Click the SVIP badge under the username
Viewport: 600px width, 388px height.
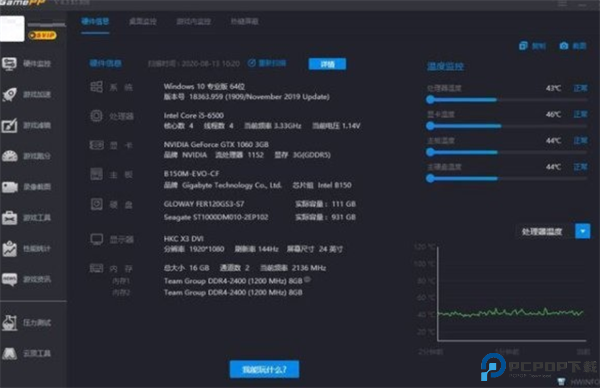click(42, 36)
